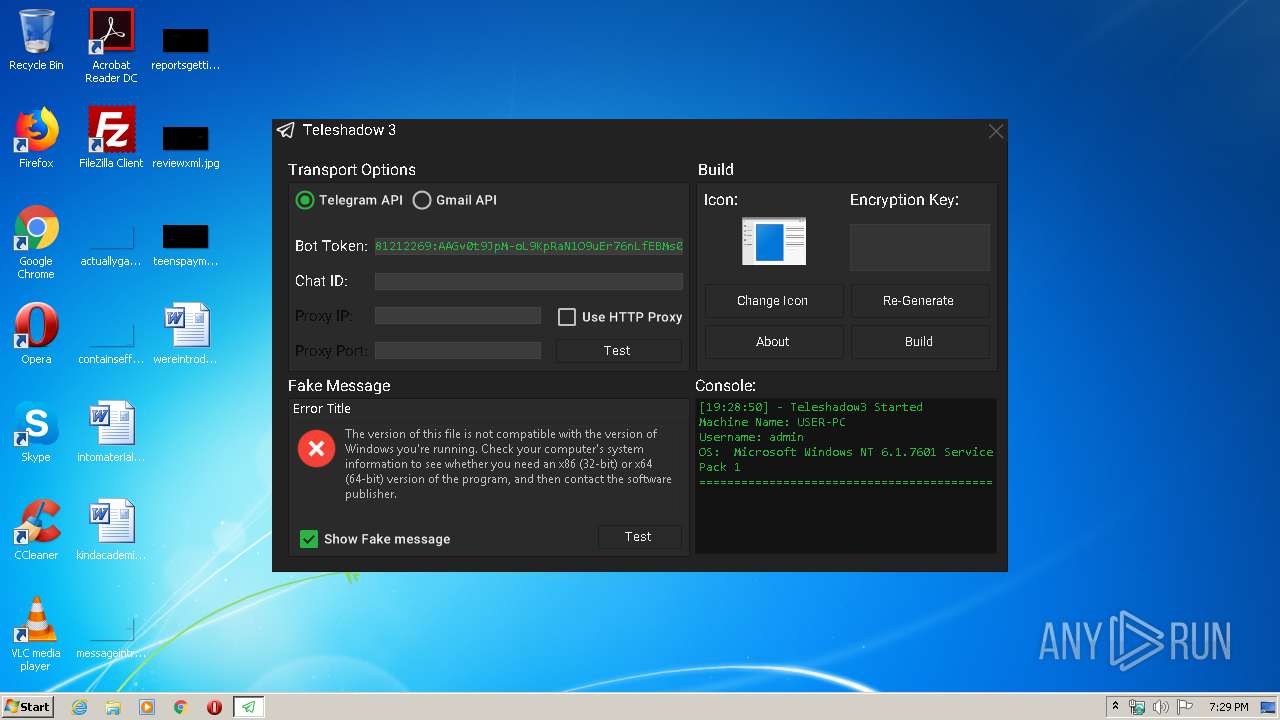Click the Test button beside Proxy Port
The image size is (1280, 720).
tap(618, 351)
